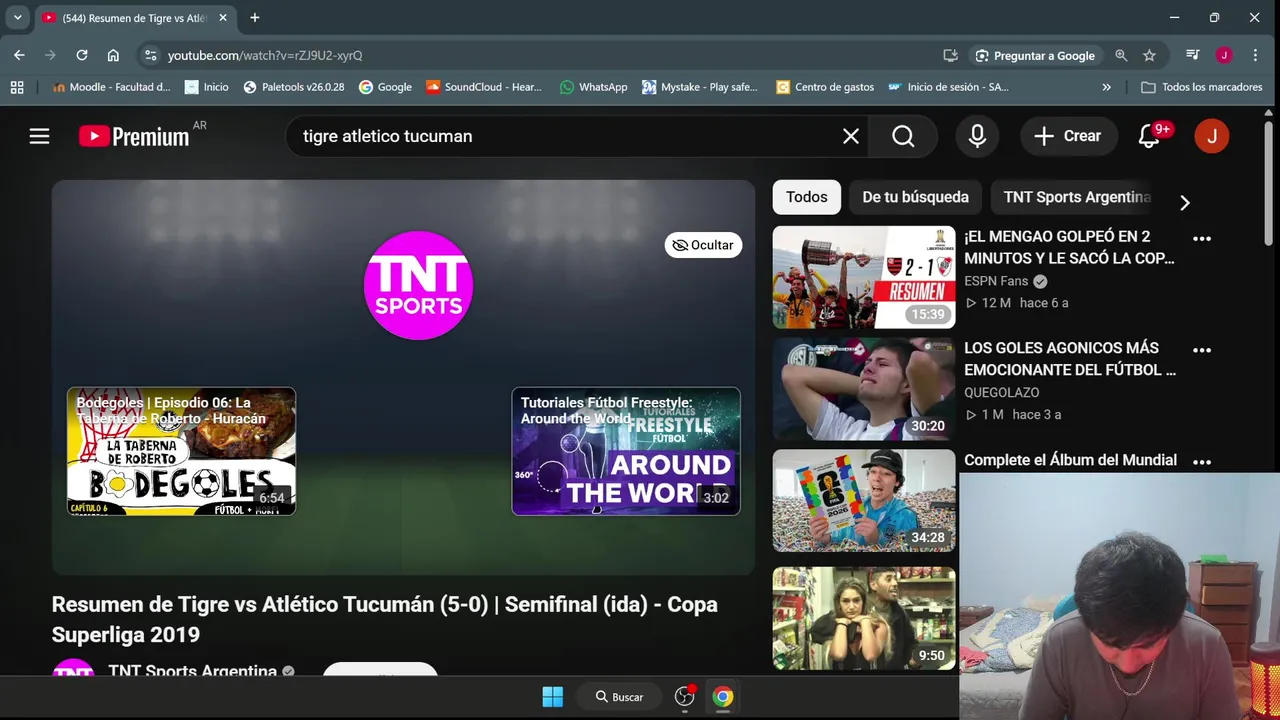The height and width of the screenshot is (720, 1280).
Task: Open the Google bookmark
Action: point(386,87)
